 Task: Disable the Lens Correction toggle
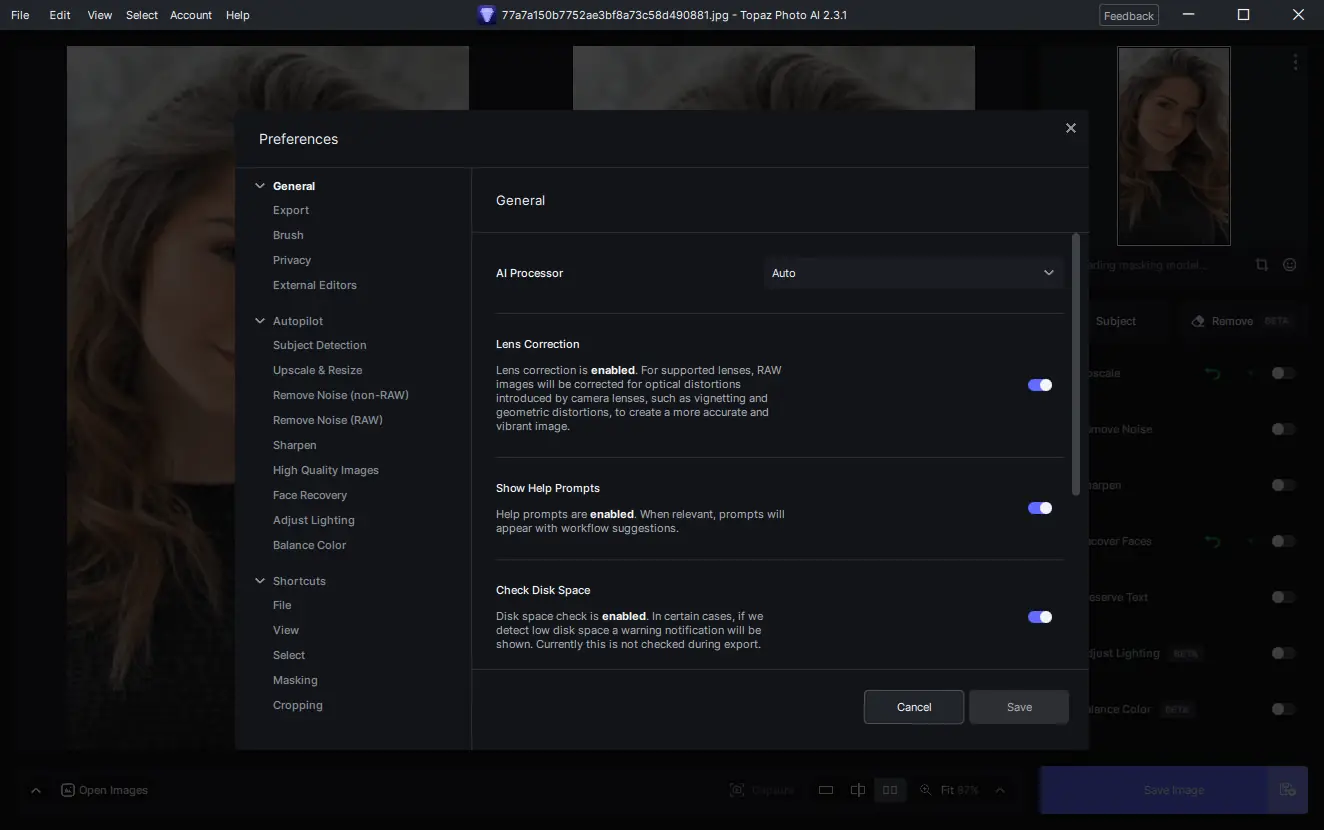coord(1040,385)
